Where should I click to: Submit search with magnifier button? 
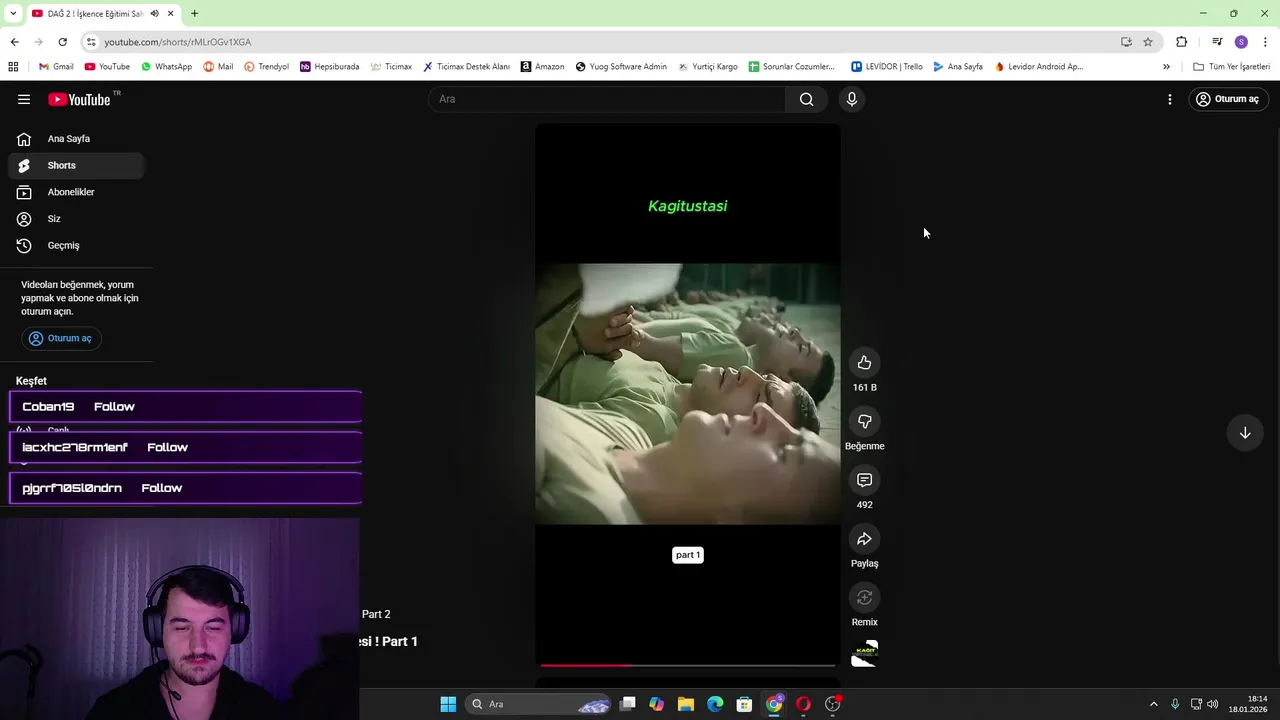pos(806,99)
